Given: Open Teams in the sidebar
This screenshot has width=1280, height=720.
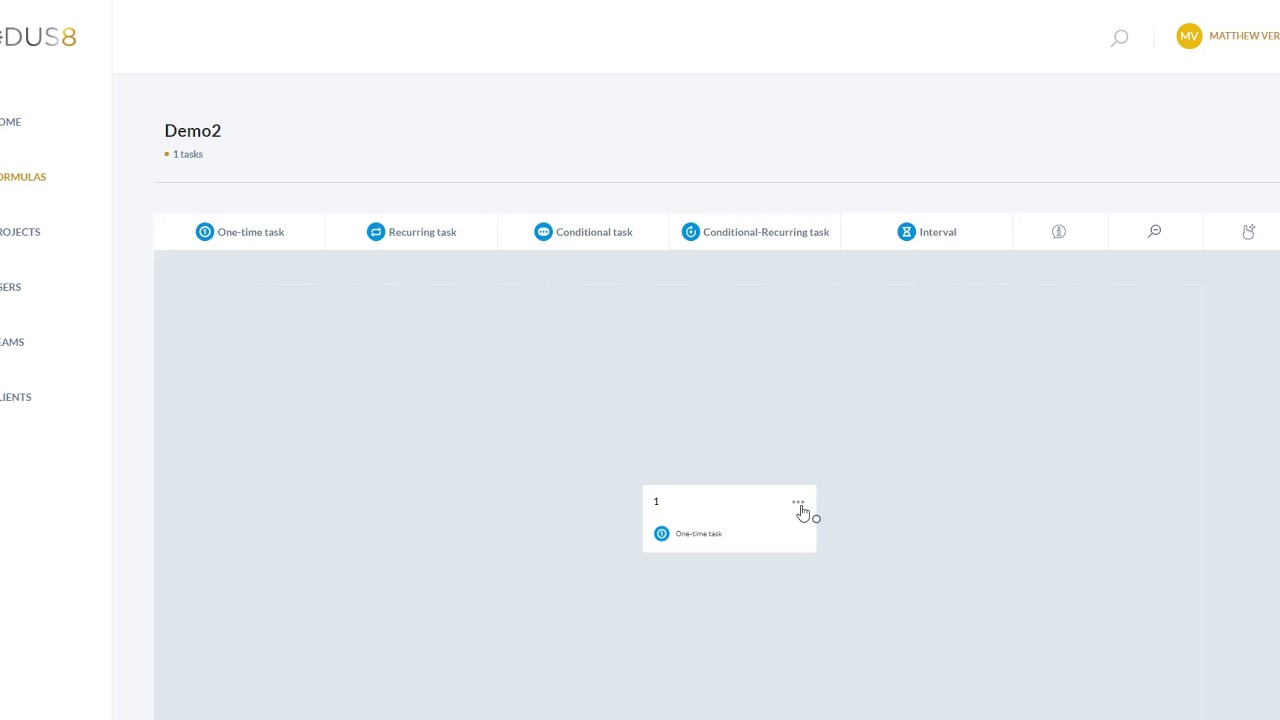Looking at the screenshot, I should pyautogui.click(x=12, y=342).
